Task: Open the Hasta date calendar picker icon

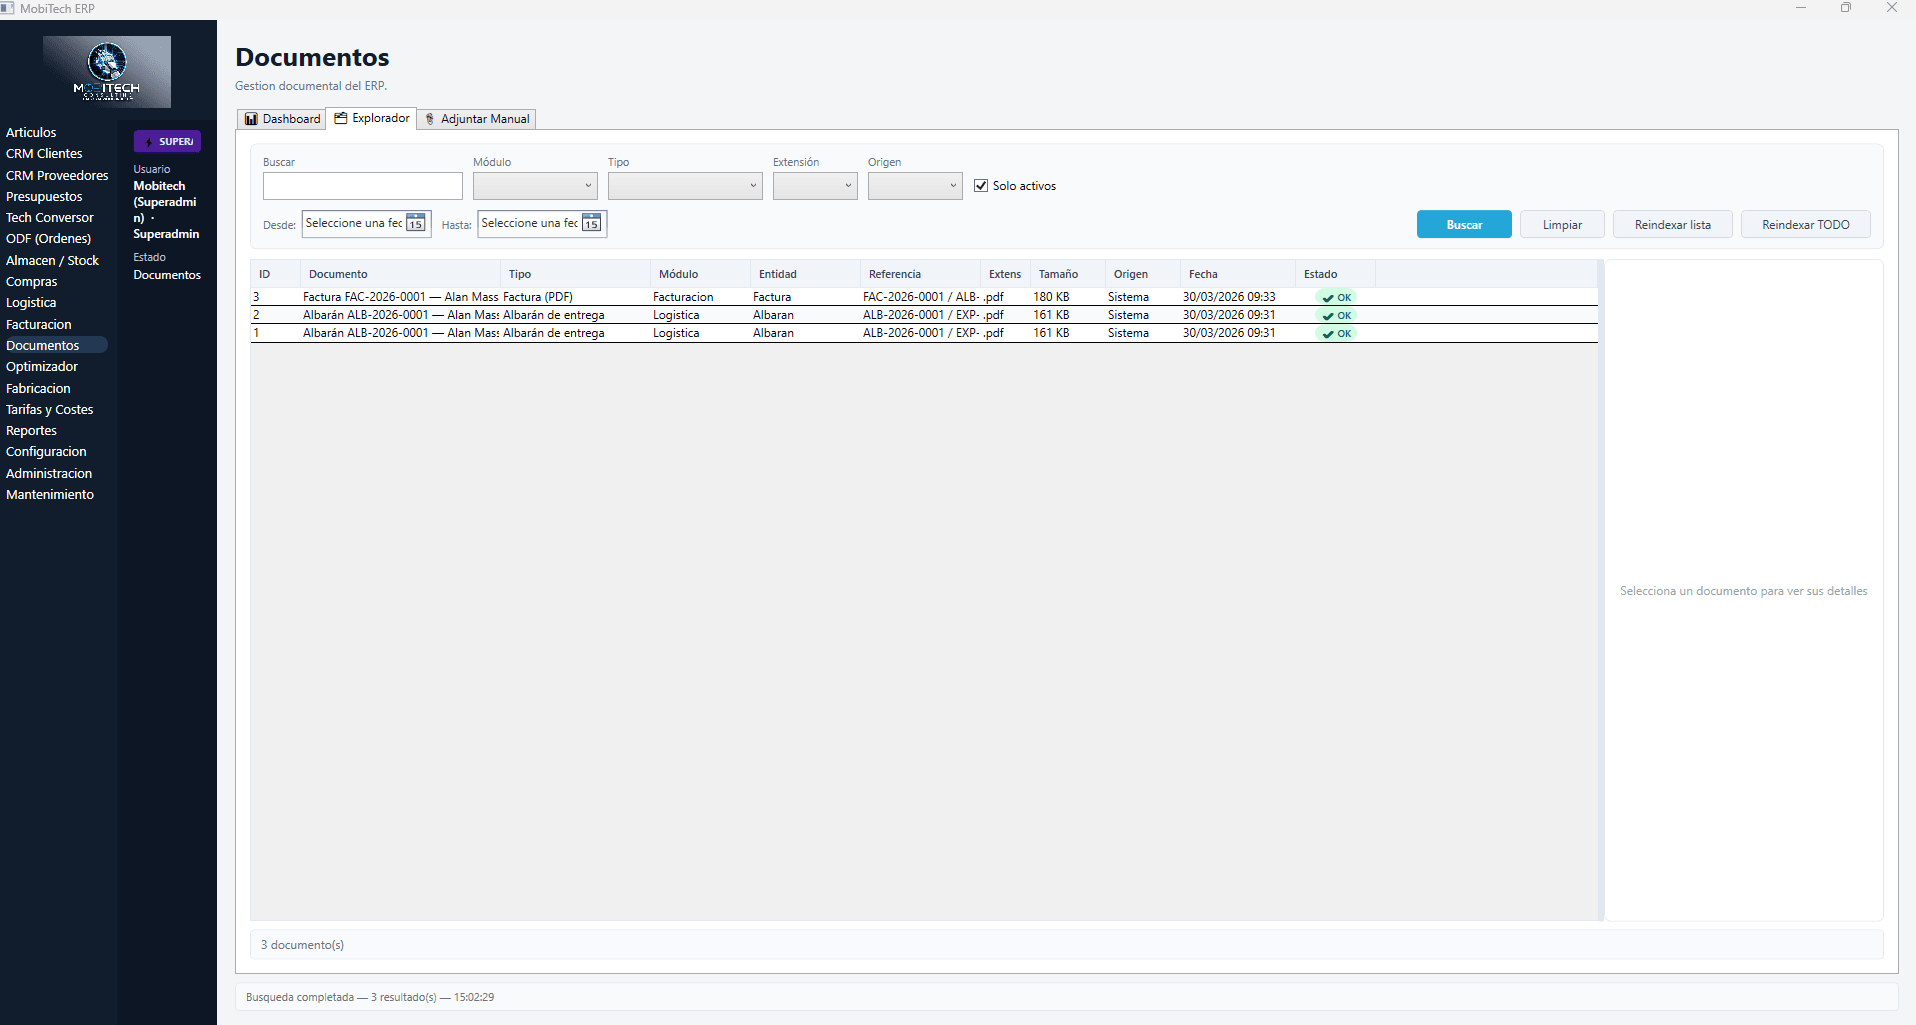Action: pyautogui.click(x=591, y=223)
